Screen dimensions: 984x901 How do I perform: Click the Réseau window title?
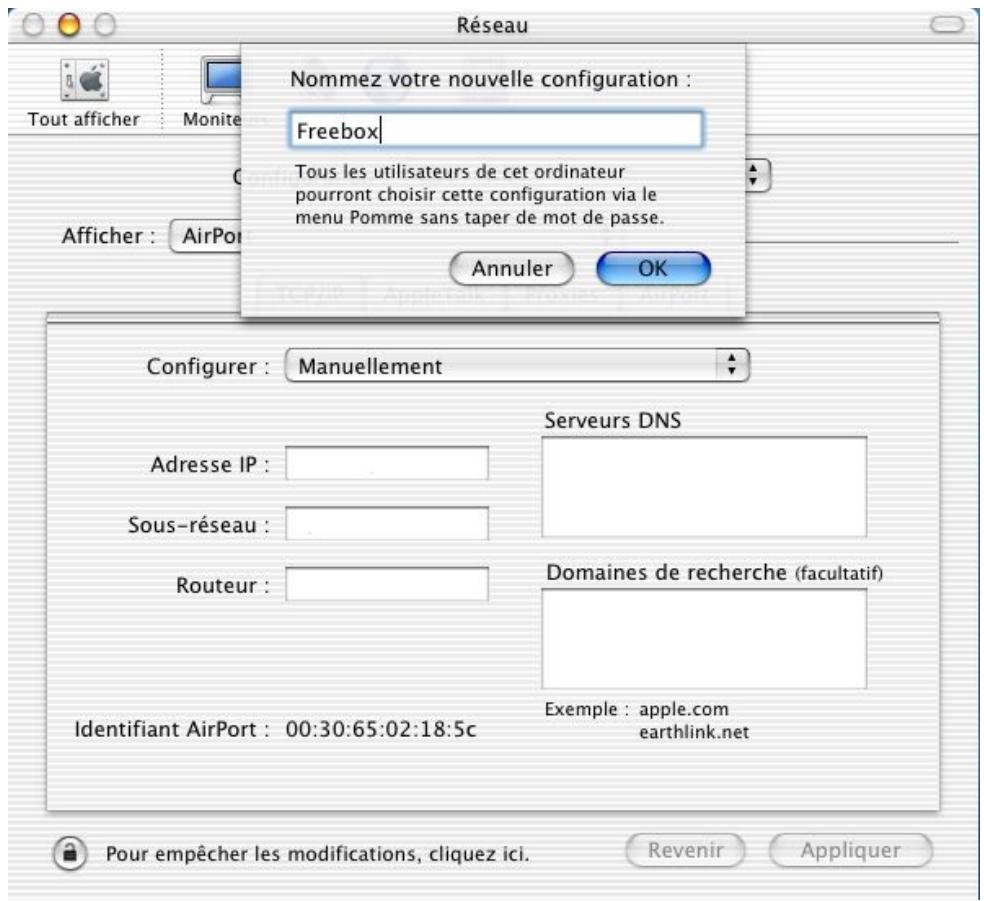(492, 25)
